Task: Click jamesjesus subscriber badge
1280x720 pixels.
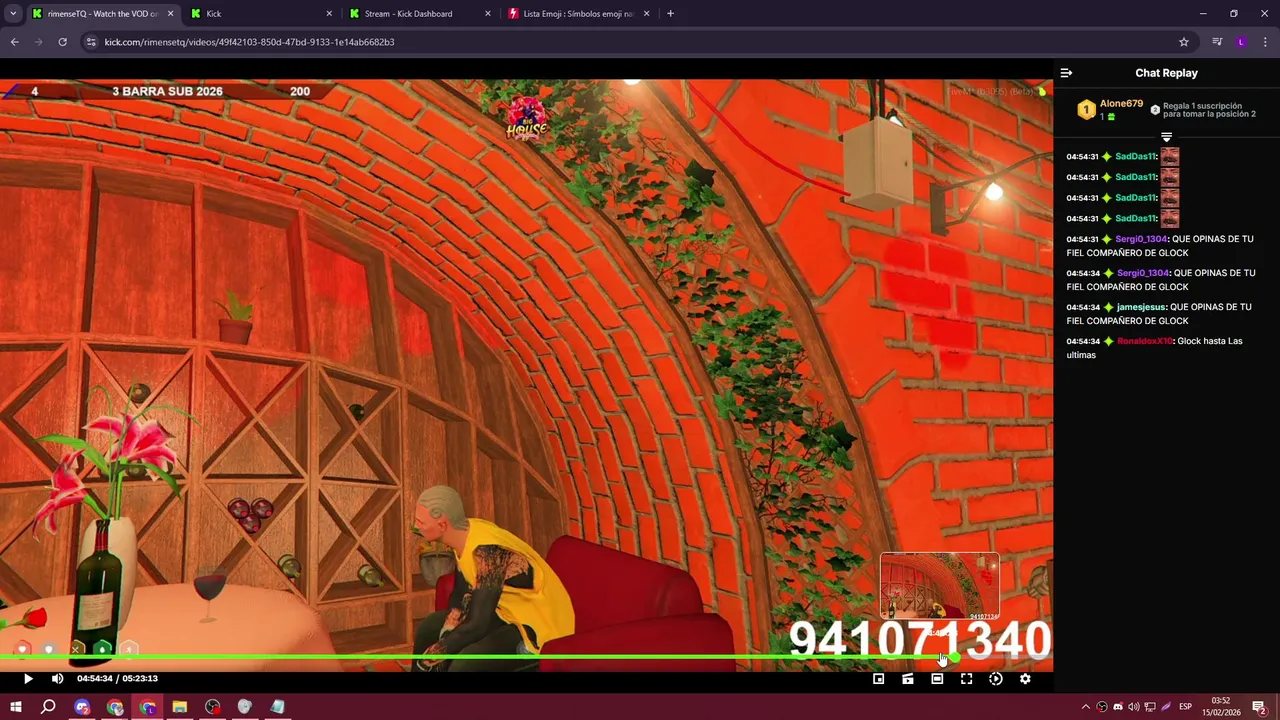Action: [1108, 307]
